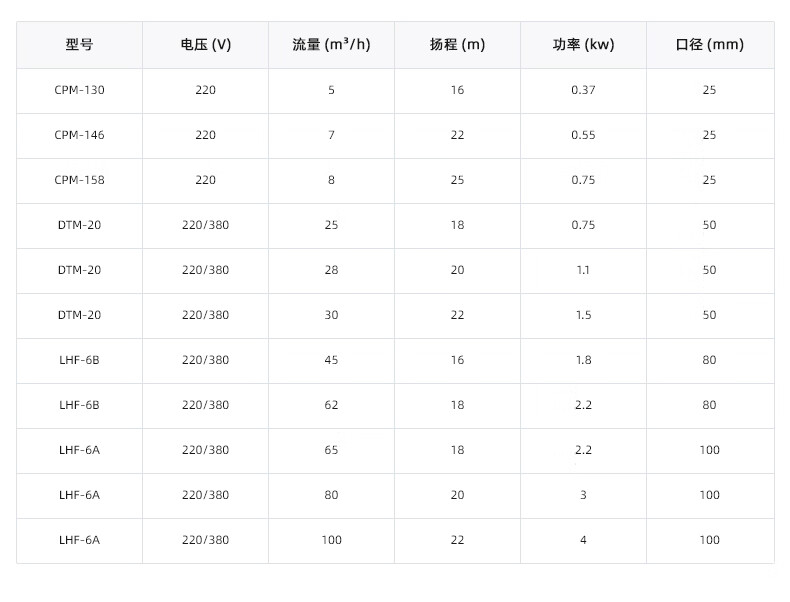This screenshot has width=790, height=602.
Task: Click the CPM-130 model cell
Action: pyautogui.click(x=79, y=90)
